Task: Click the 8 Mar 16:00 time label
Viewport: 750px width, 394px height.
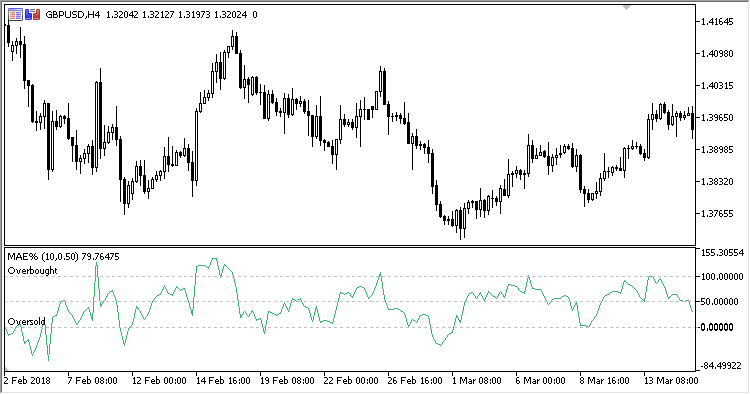Action: coord(605,381)
